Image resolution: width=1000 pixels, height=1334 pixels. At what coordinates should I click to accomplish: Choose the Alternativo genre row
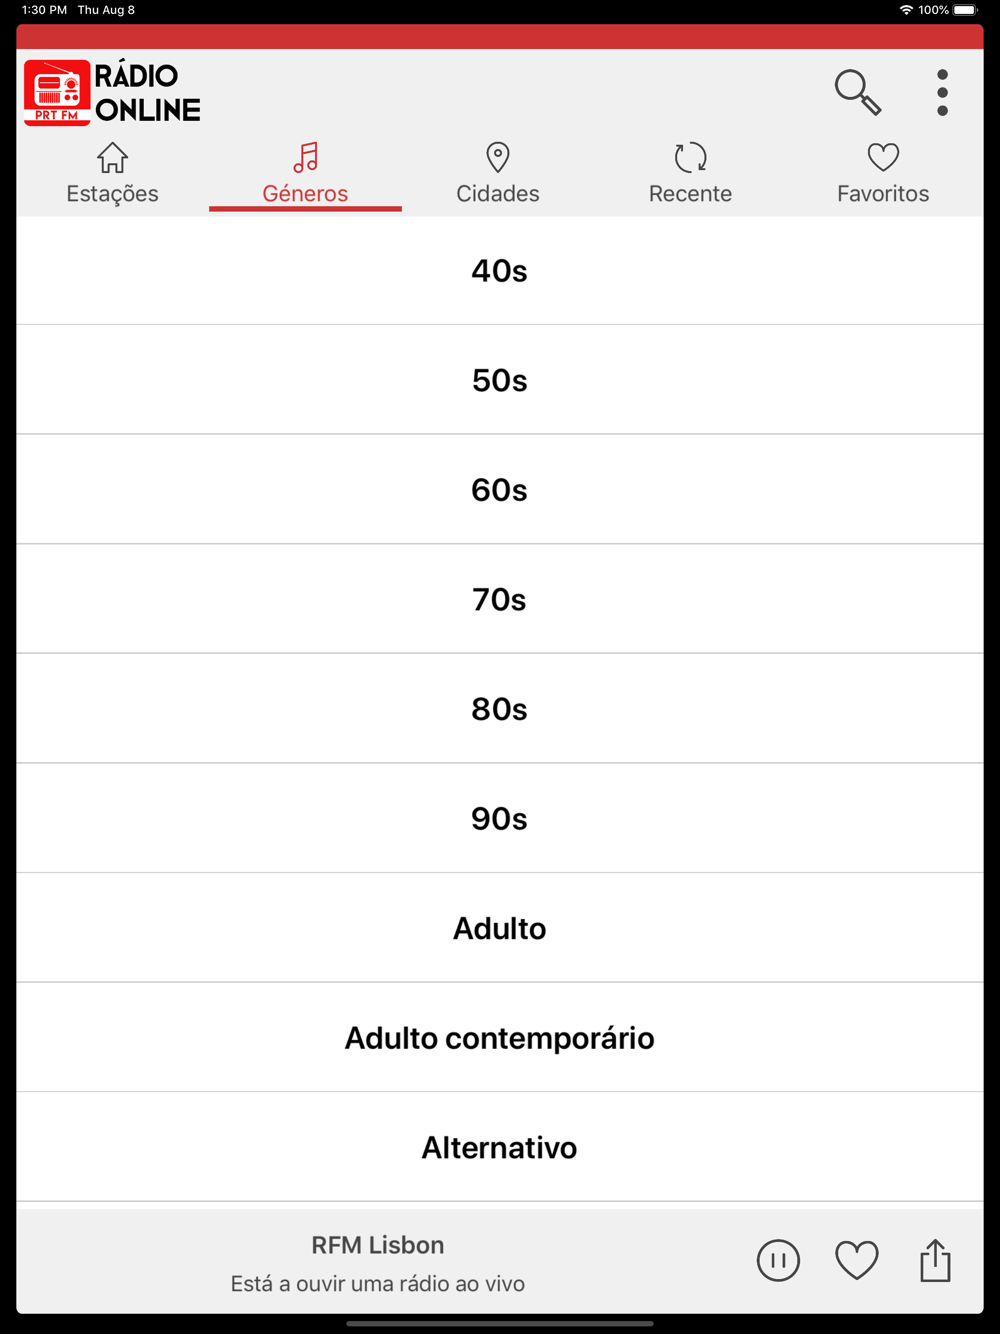(x=500, y=1147)
